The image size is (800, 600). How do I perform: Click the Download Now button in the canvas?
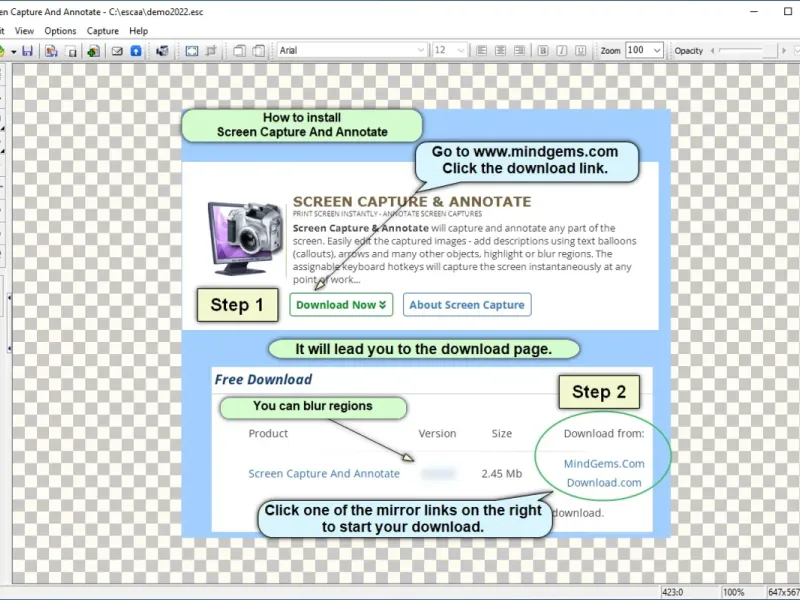tap(341, 305)
